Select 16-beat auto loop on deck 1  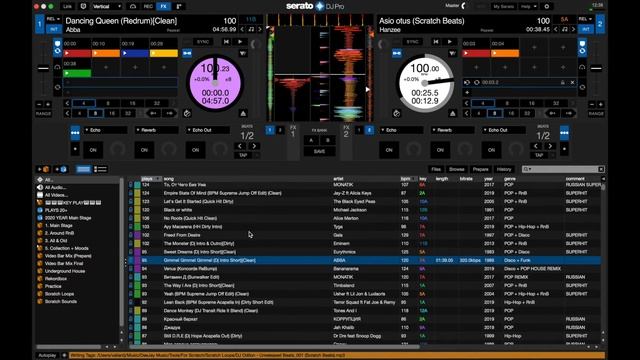tap(132, 103)
